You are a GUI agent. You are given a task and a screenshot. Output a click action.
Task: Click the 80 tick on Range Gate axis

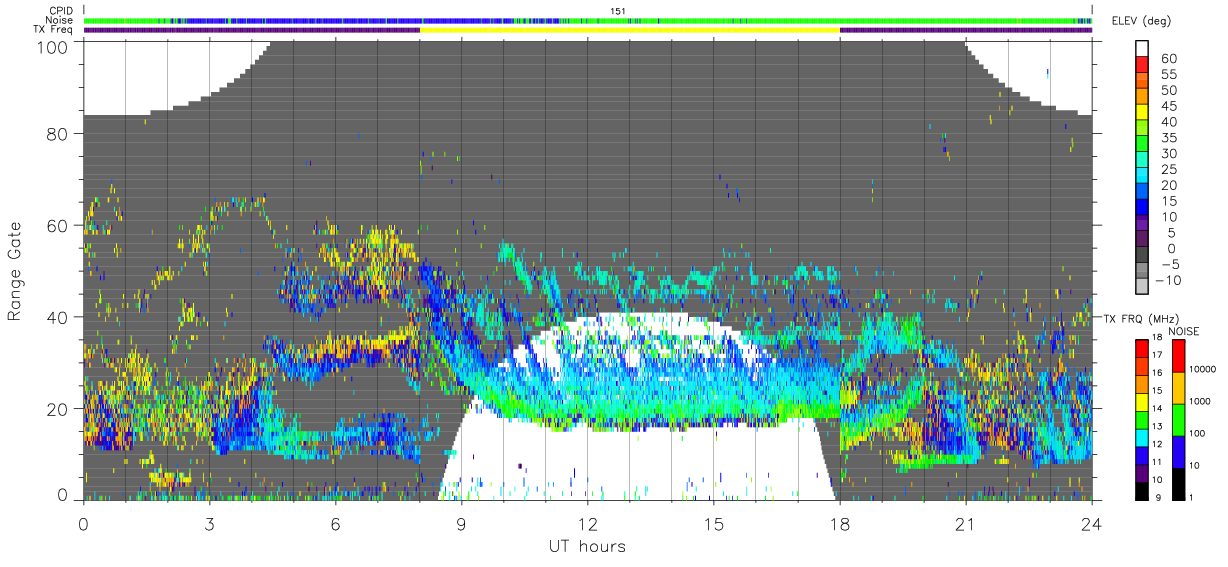57,135
